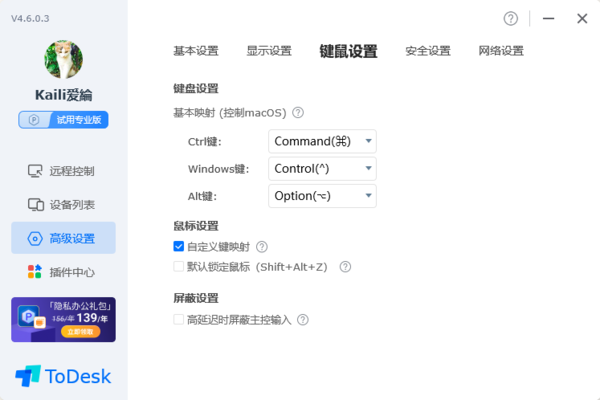This screenshot has height=400, width=600.
Task: Open the Alt键 mapping dropdown
Action: [x=322, y=196]
